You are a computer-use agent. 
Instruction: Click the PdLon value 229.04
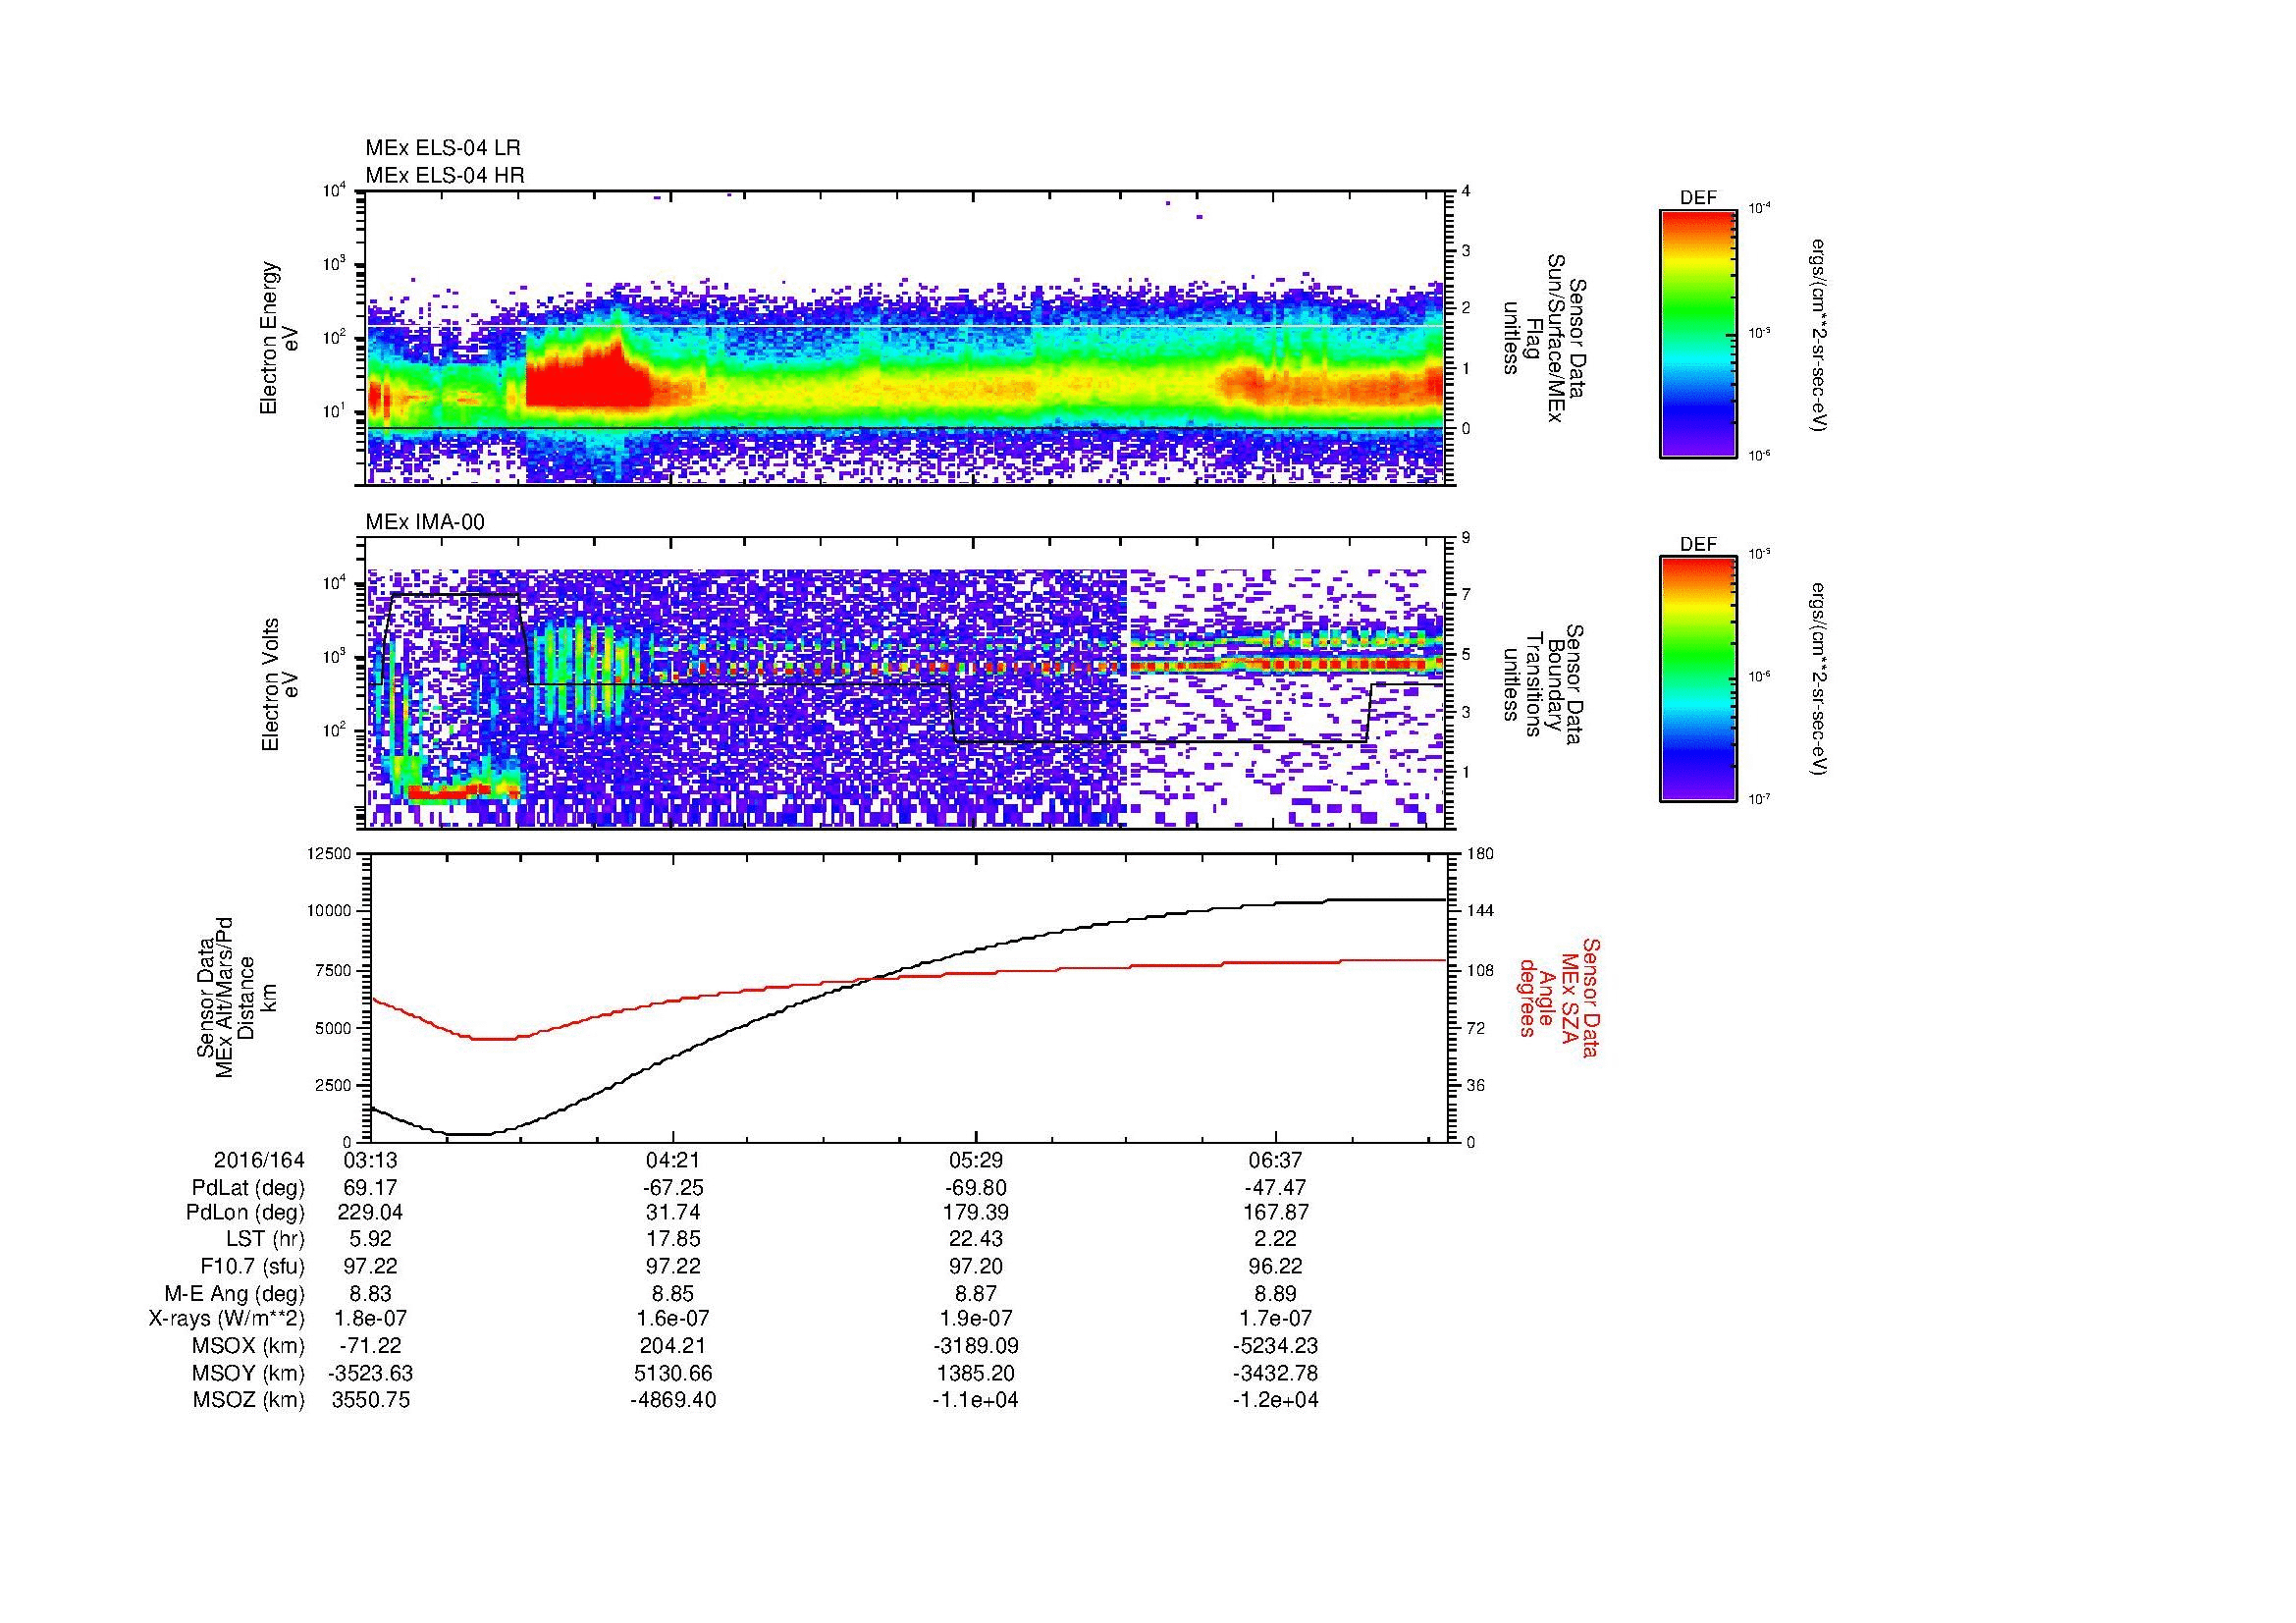(371, 1213)
